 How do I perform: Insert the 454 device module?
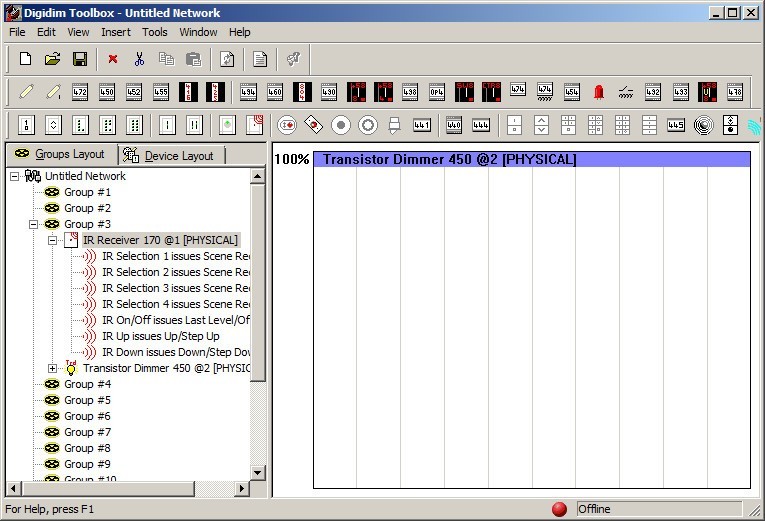pos(572,92)
